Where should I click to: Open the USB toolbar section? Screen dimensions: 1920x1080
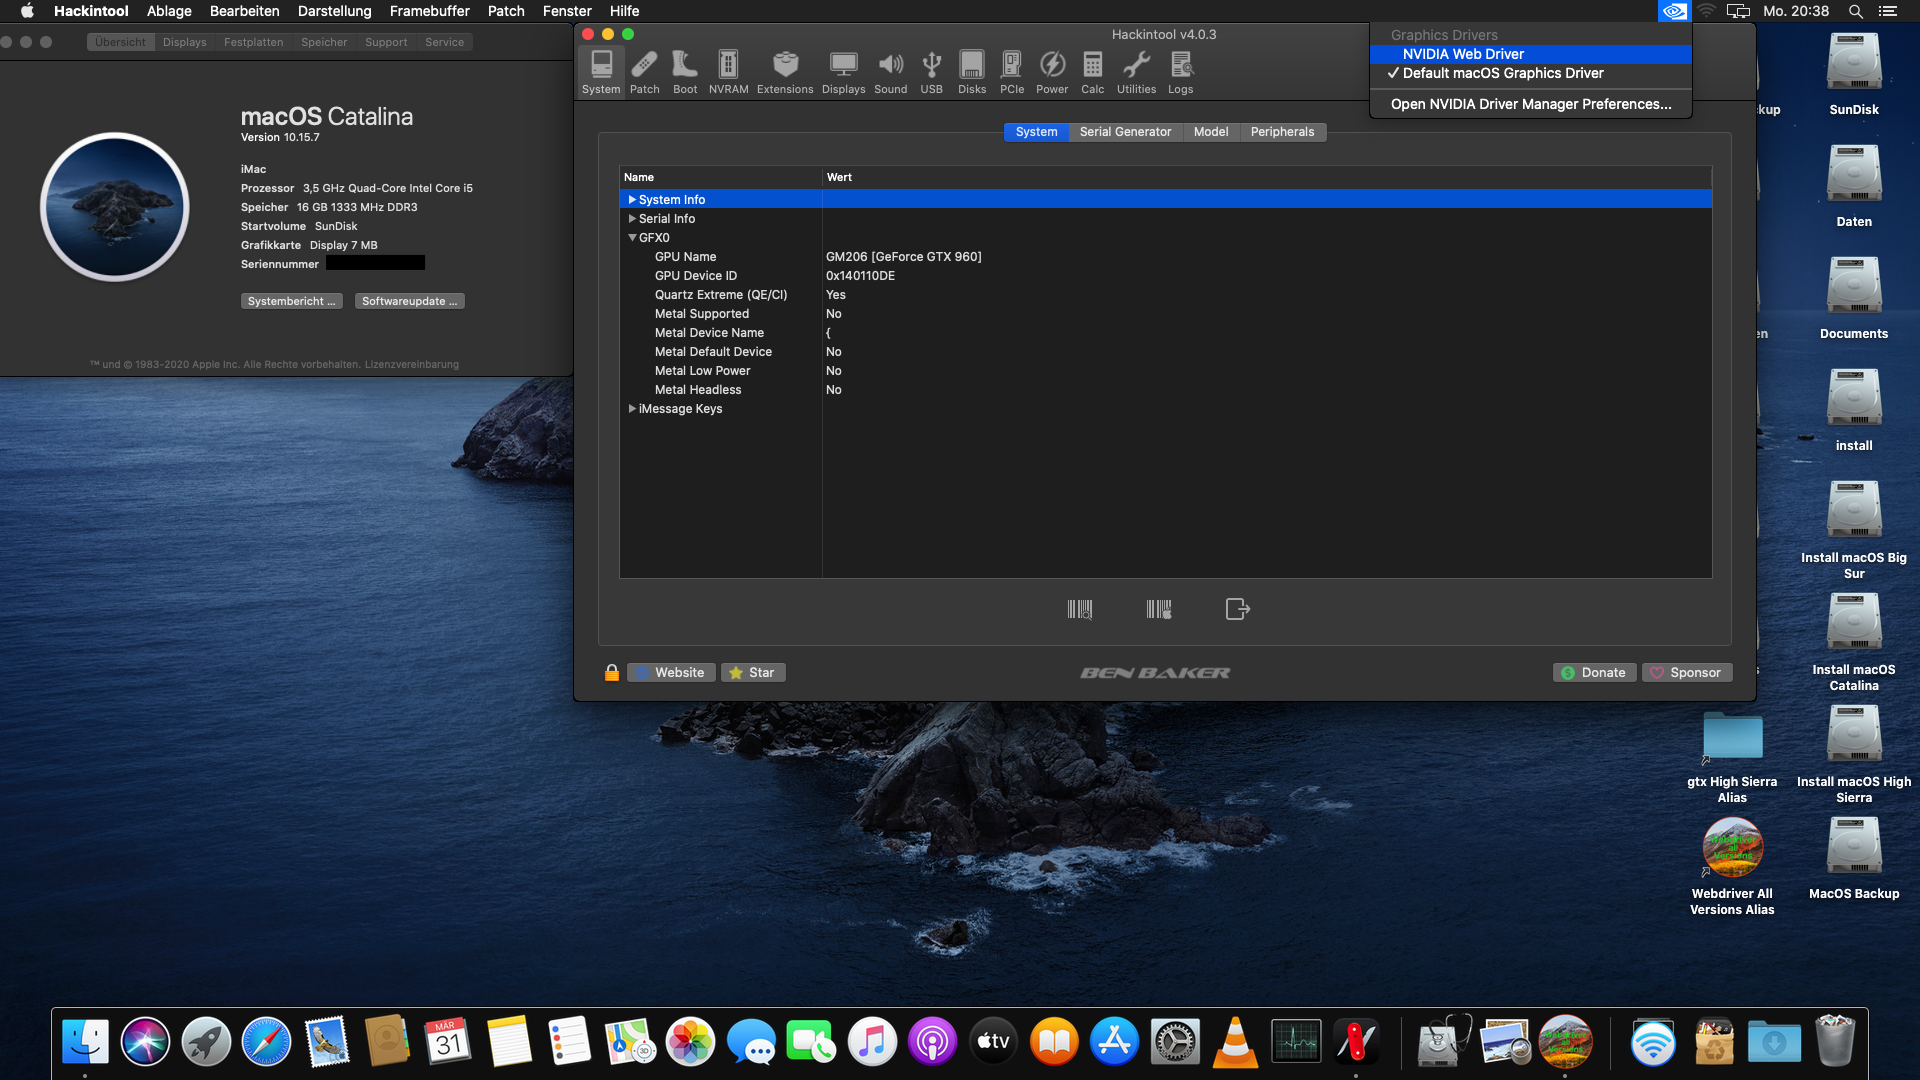931,72
